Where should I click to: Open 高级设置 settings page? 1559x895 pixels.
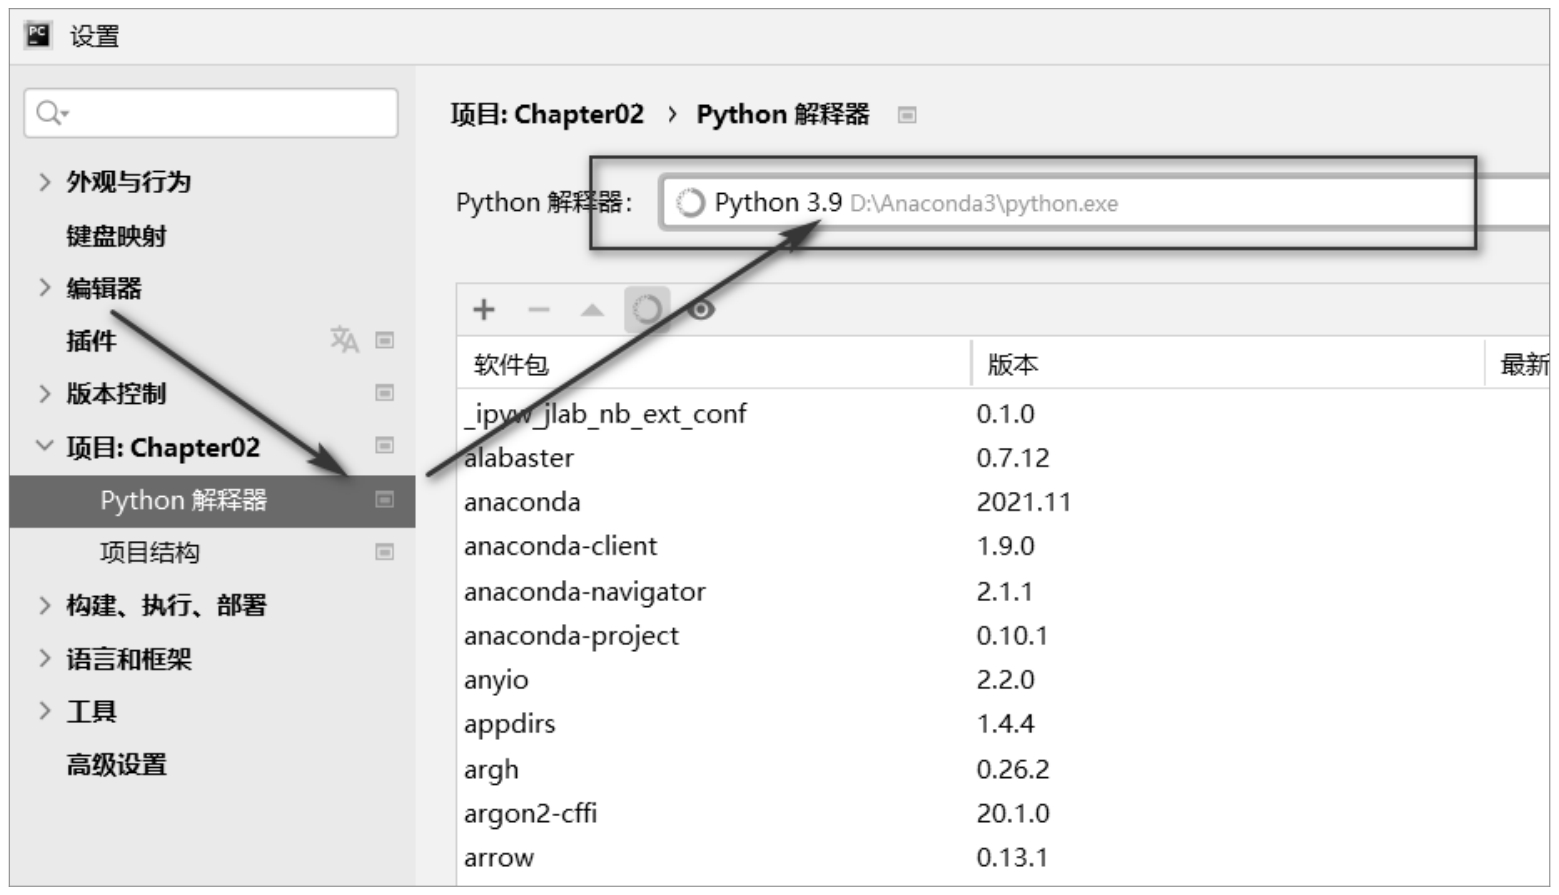tap(116, 765)
